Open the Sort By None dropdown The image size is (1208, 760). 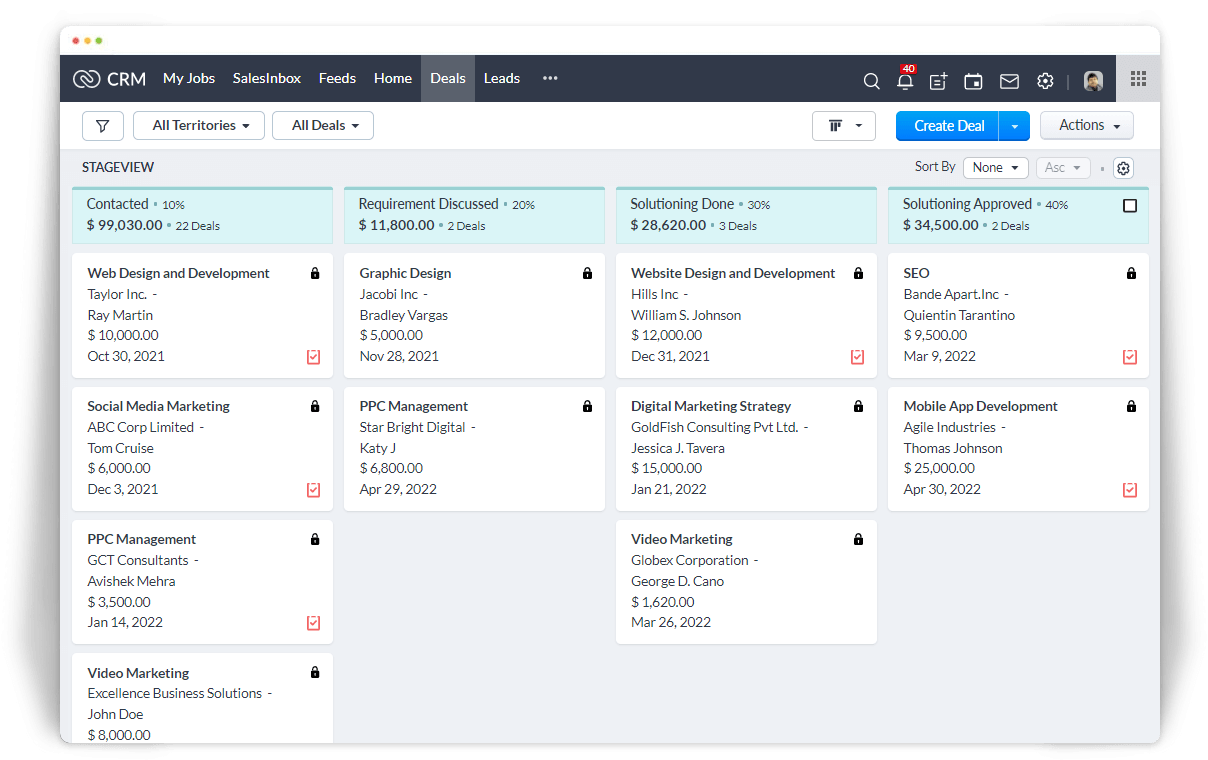tap(995, 167)
